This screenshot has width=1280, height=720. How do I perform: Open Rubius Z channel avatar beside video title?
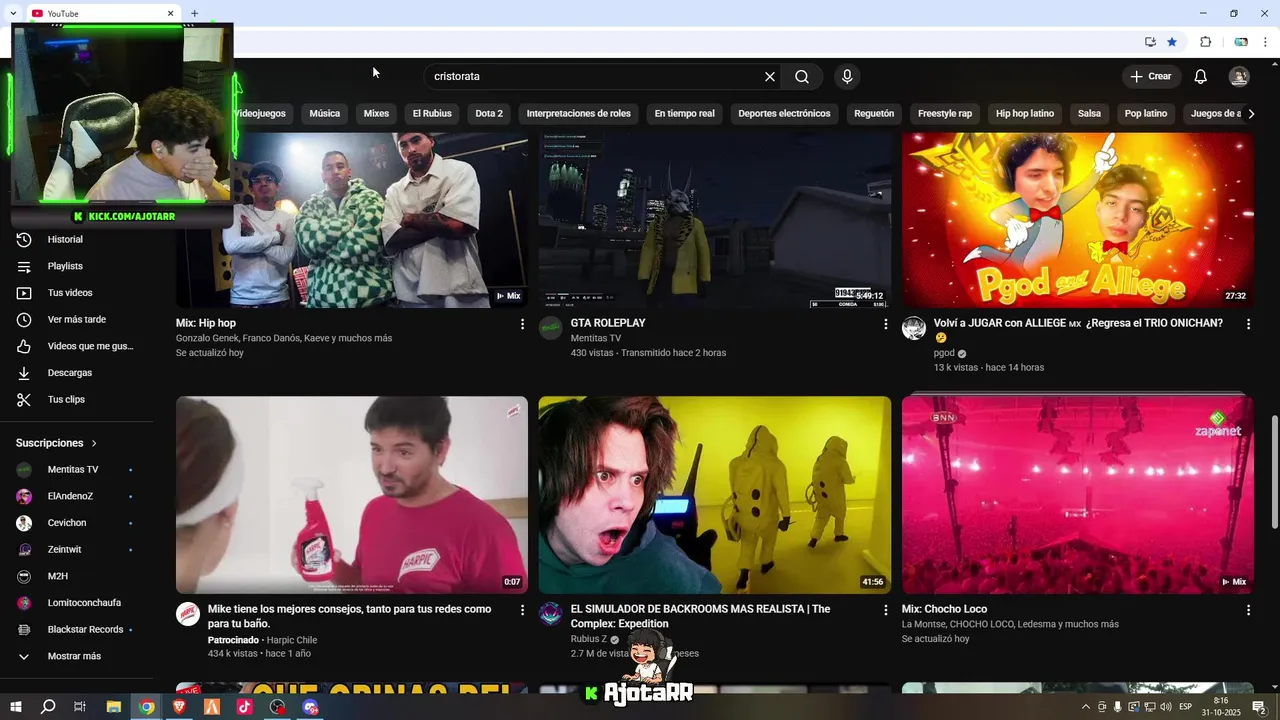551,614
